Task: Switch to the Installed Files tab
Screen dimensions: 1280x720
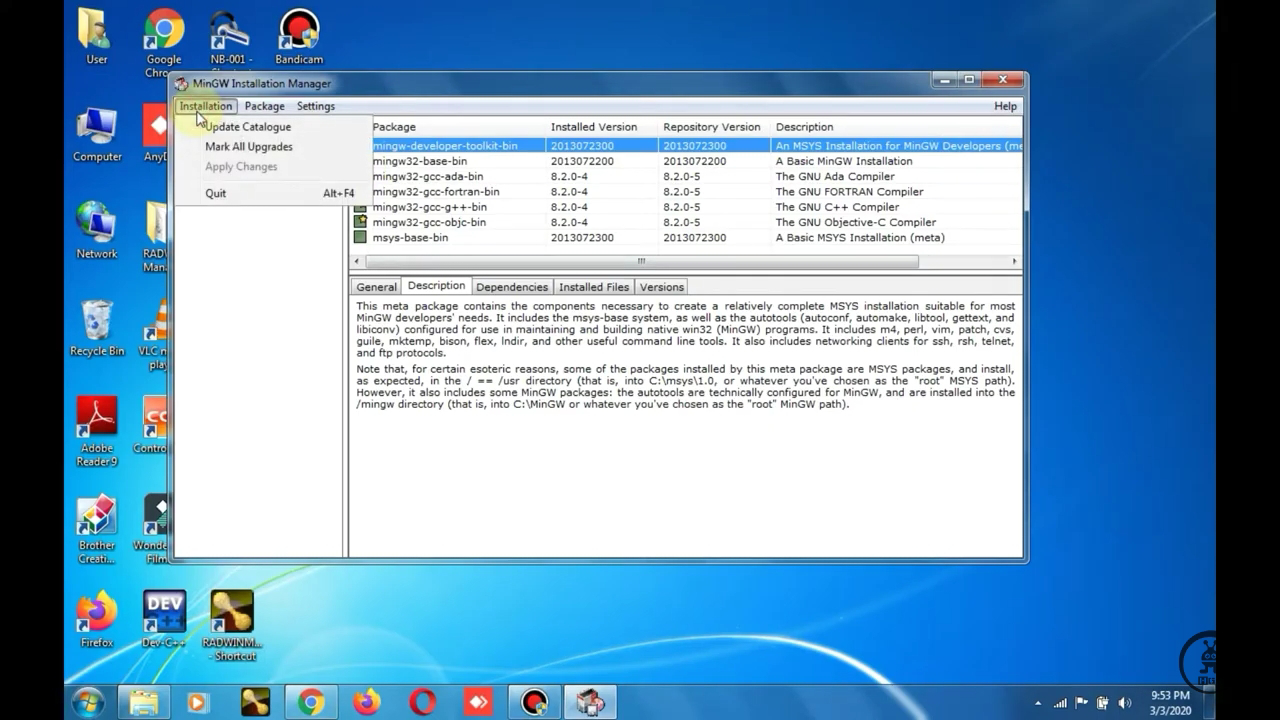Action: (593, 287)
